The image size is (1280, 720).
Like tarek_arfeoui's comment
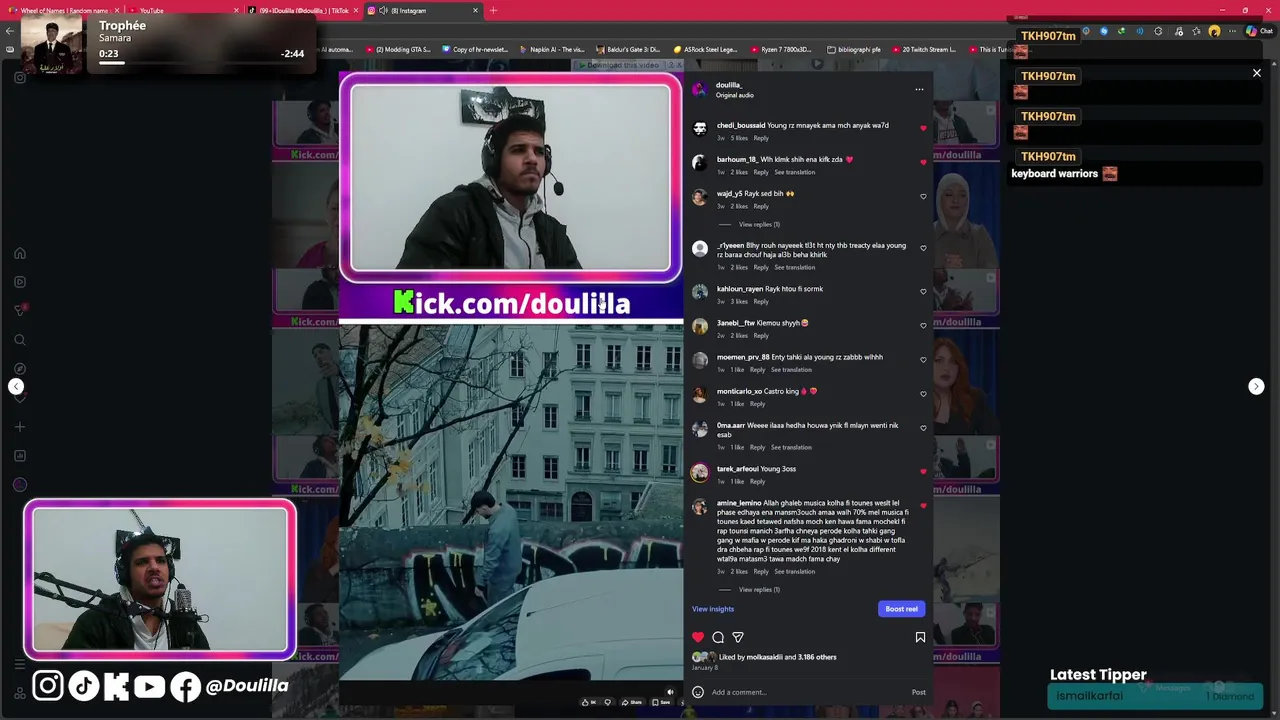pyautogui.click(x=923, y=472)
